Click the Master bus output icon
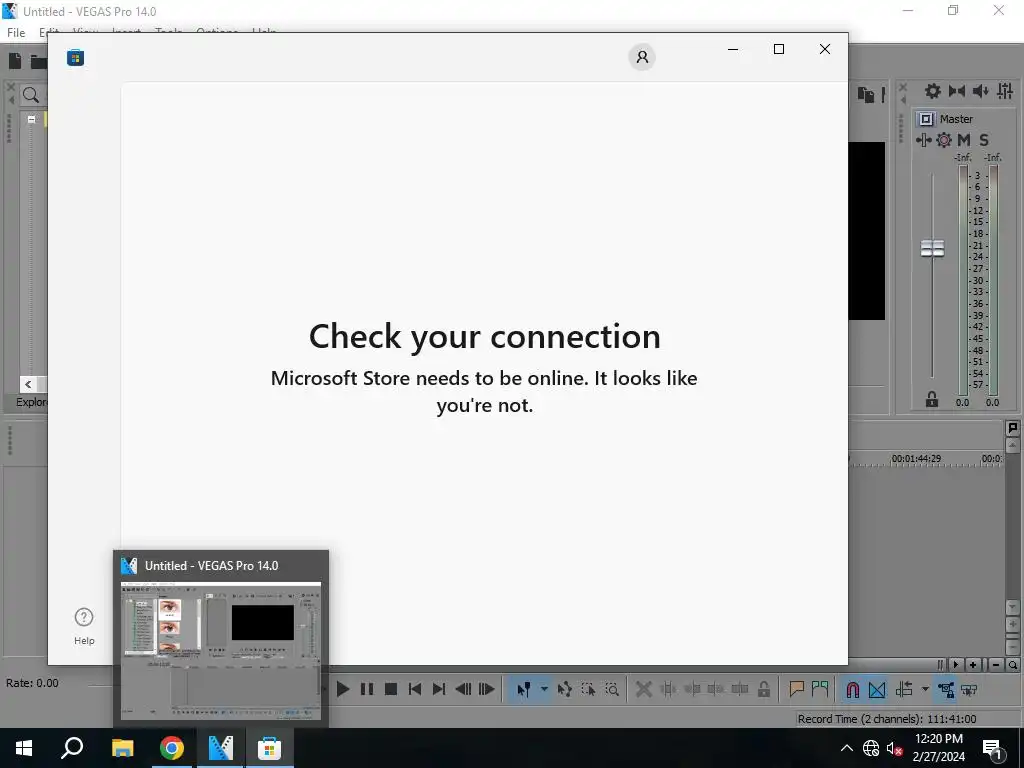Viewport: 1024px width, 768px height. [x=926, y=119]
